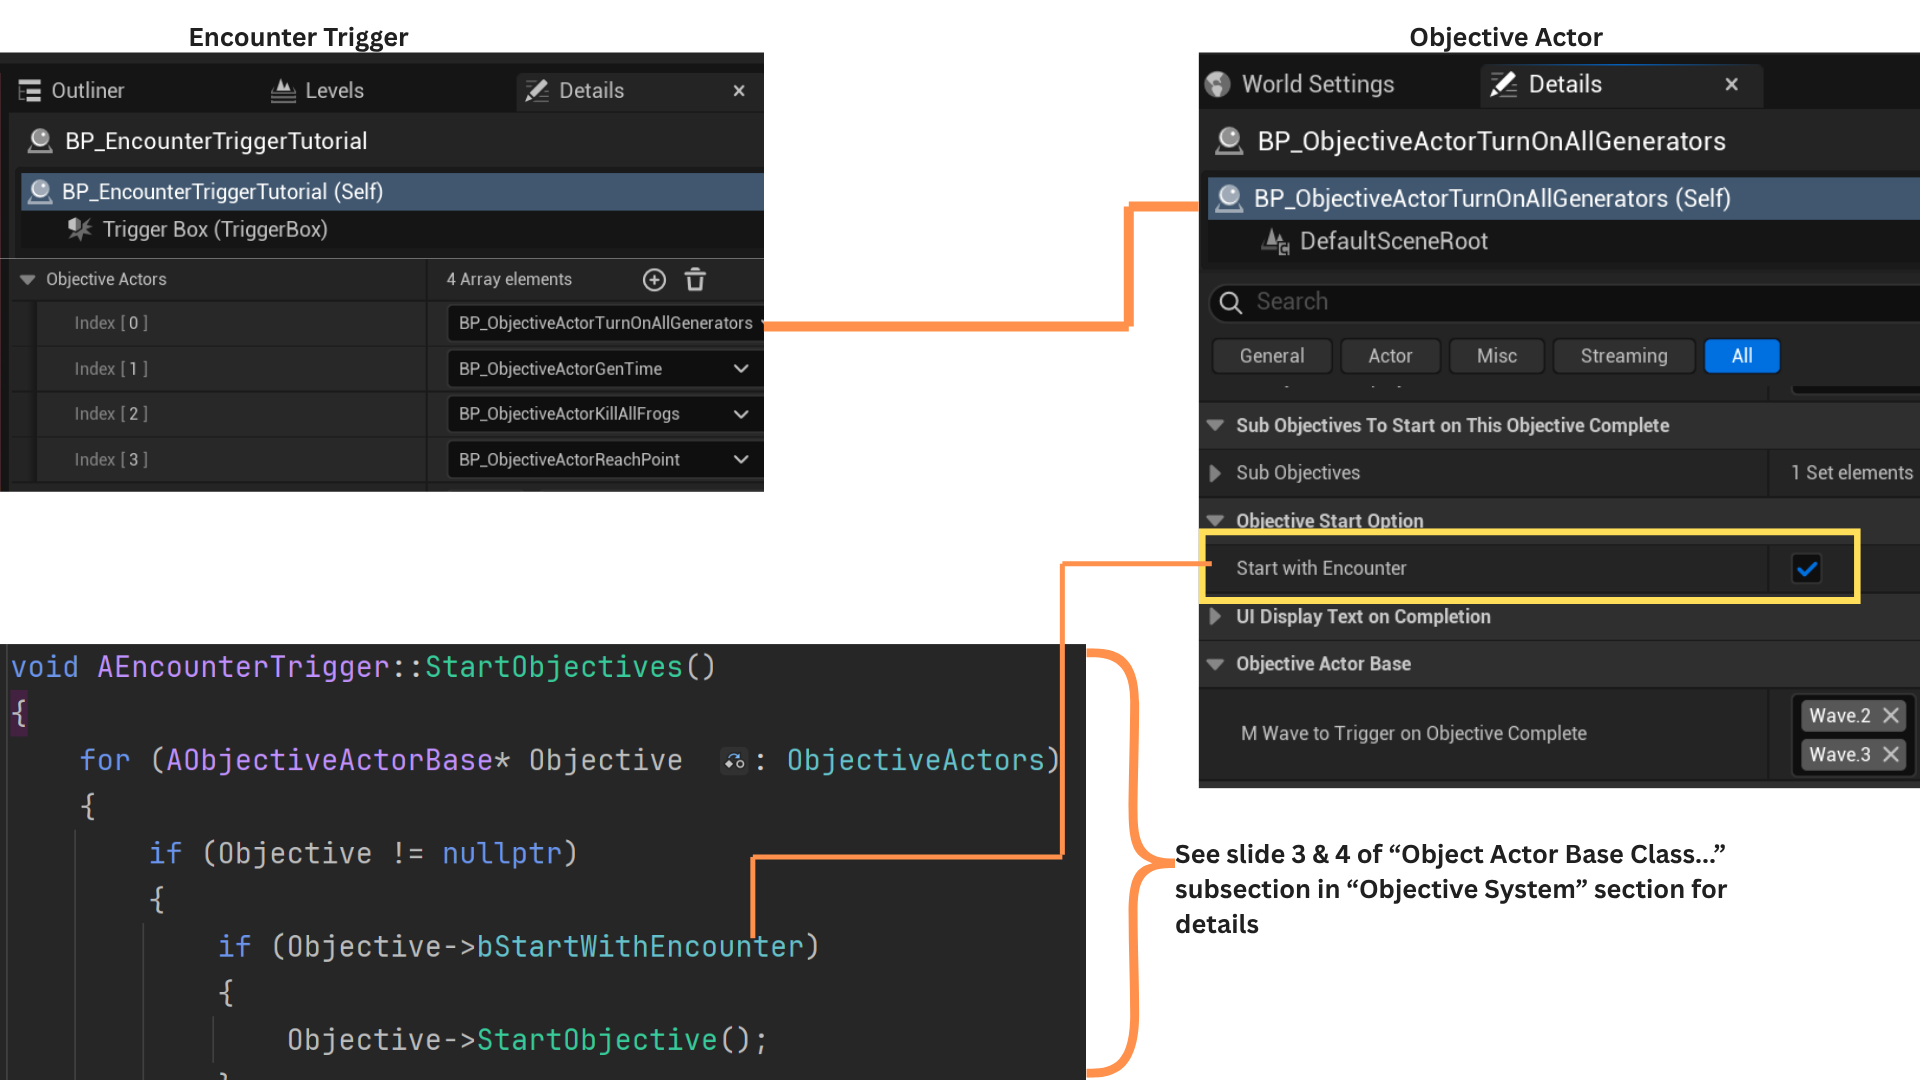Toggle the All filter button
The width and height of the screenshot is (1920, 1080).
pyautogui.click(x=1741, y=356)
